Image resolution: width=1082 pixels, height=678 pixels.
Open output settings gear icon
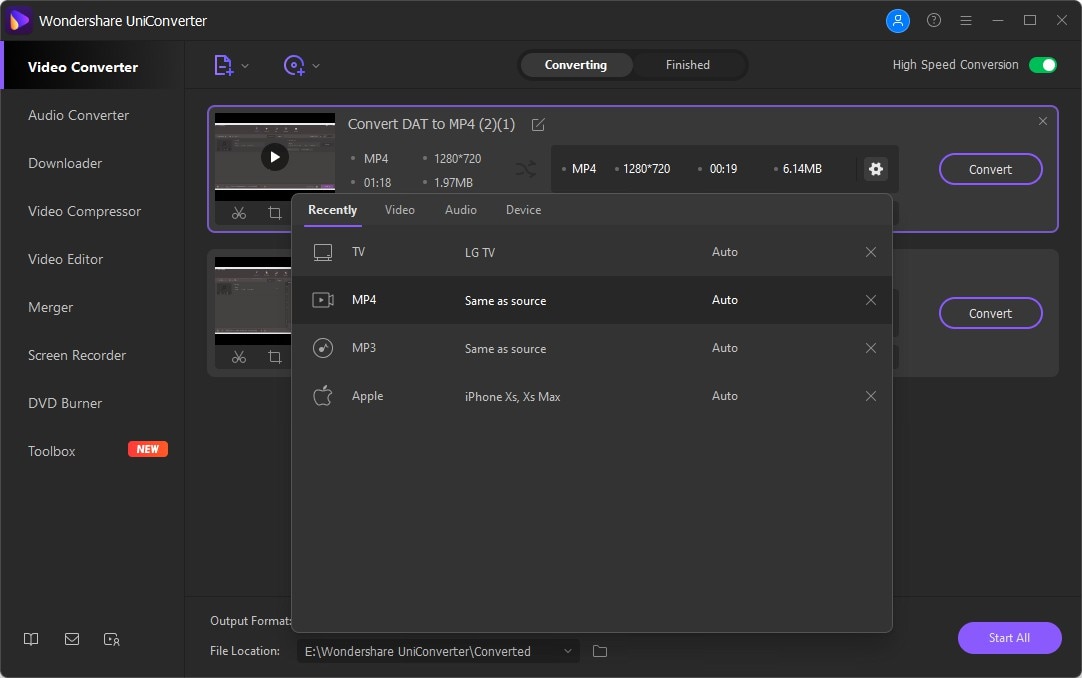pos(876,169)
